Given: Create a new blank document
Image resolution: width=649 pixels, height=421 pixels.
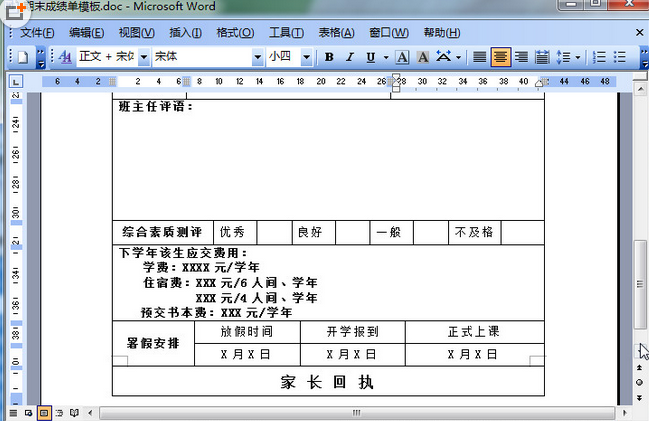Looking at the screenshot, I should (x=23, y=57).
